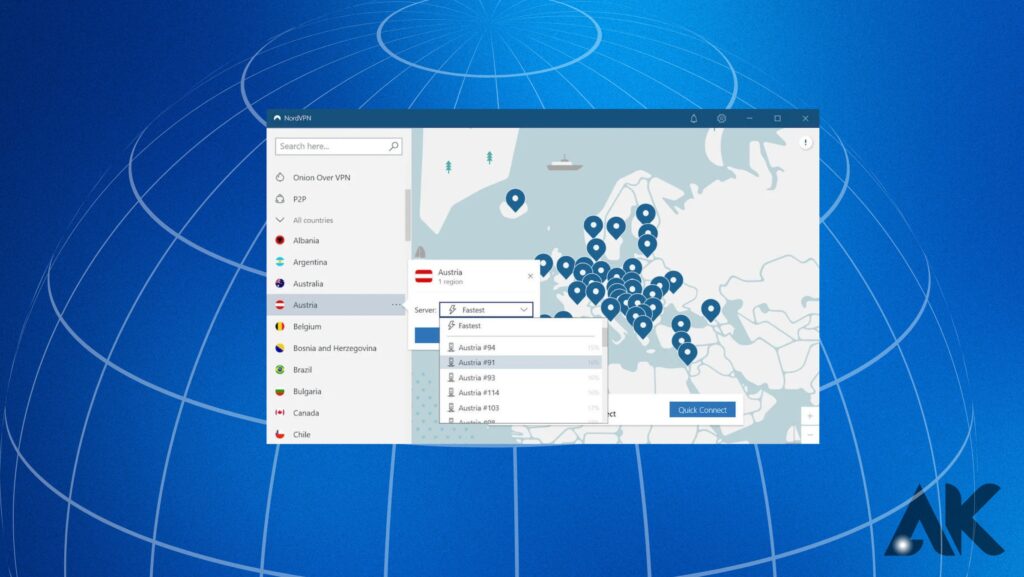Open the notifications bell

pos(694,118)
